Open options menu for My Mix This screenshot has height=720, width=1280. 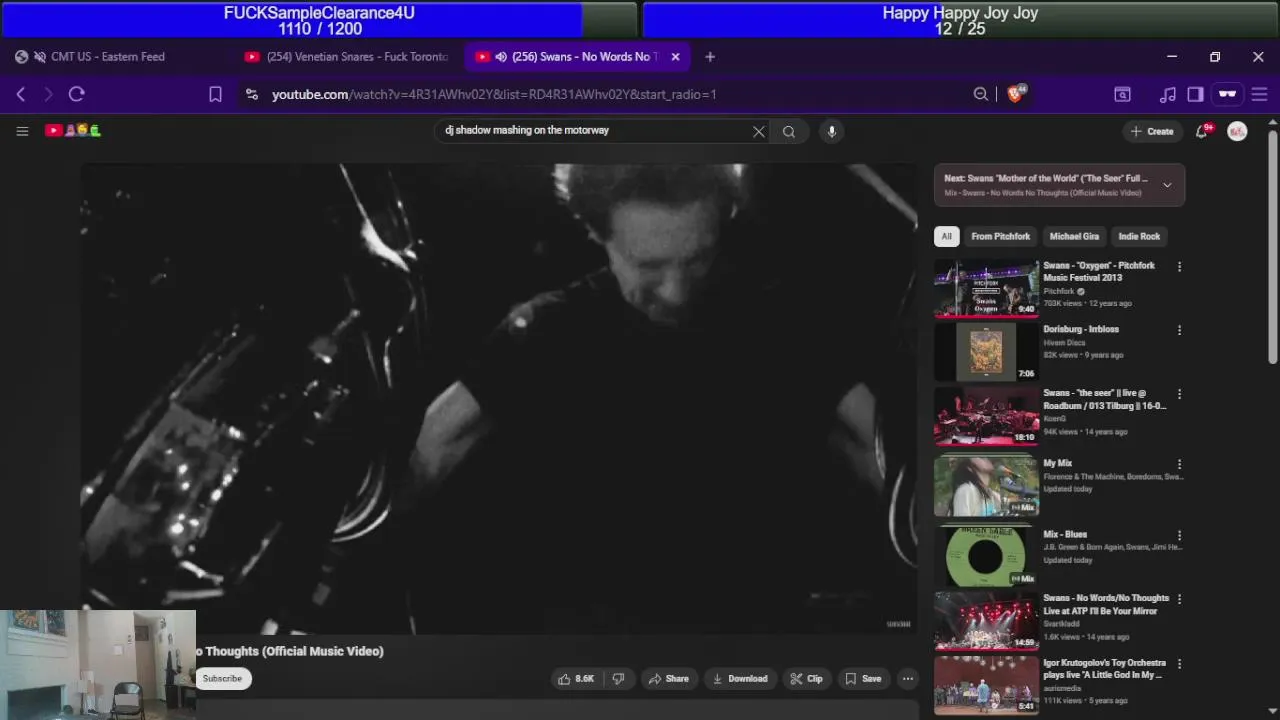1180,465
